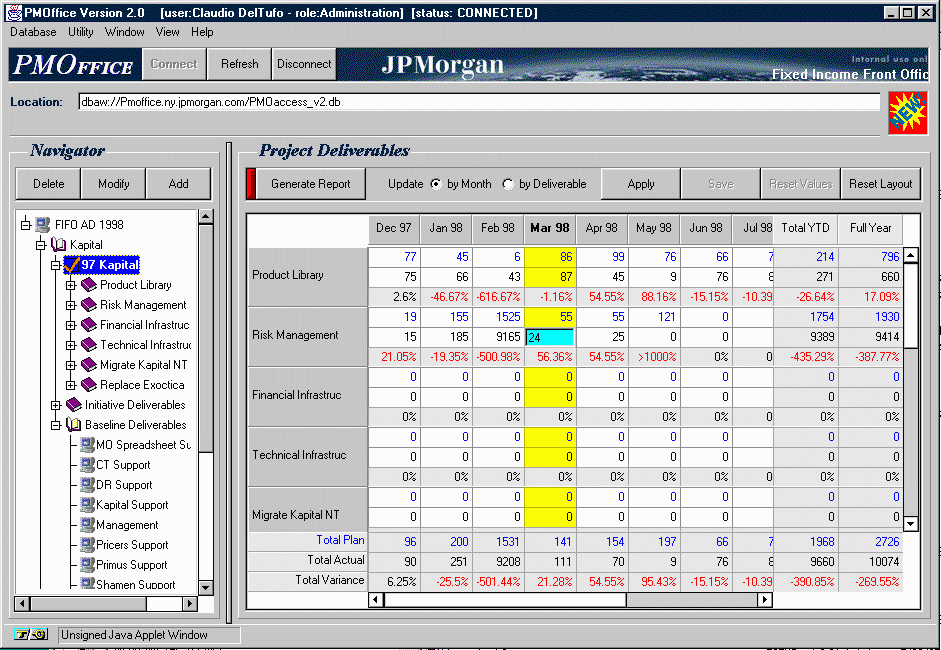Open the Help menu

pos(202,32)
